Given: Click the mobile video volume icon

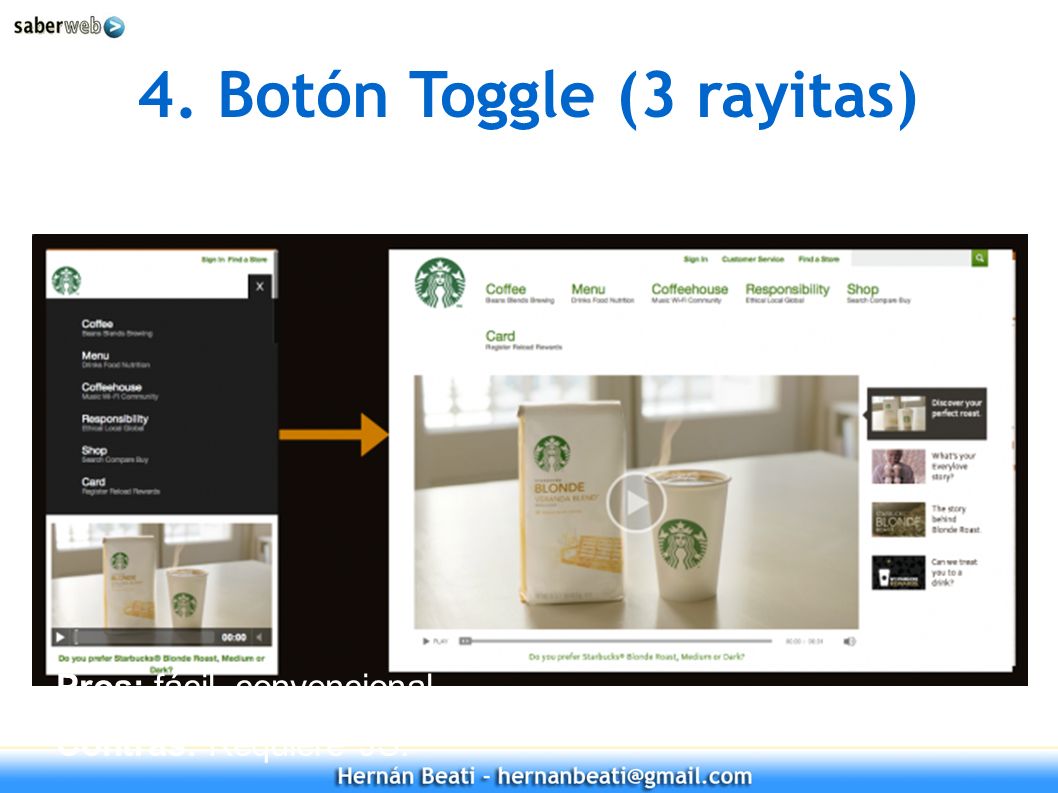Looking at the screenshot, I should 259,637.
